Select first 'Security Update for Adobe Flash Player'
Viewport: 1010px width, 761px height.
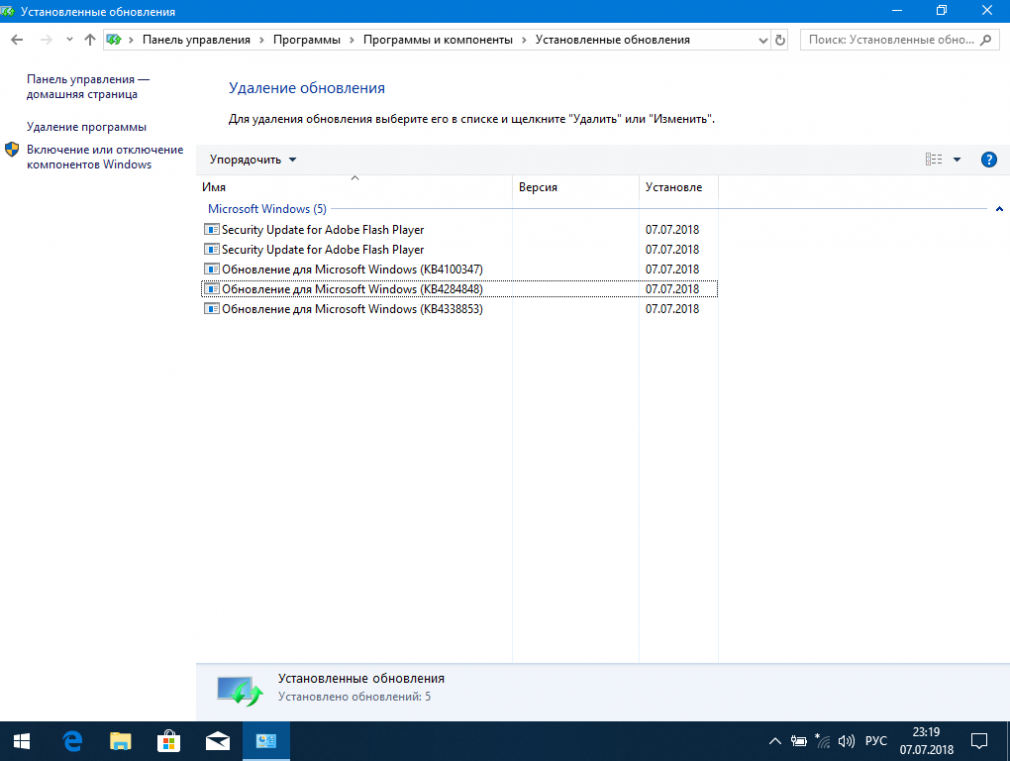pyautogui.click(x=459, y=229)
